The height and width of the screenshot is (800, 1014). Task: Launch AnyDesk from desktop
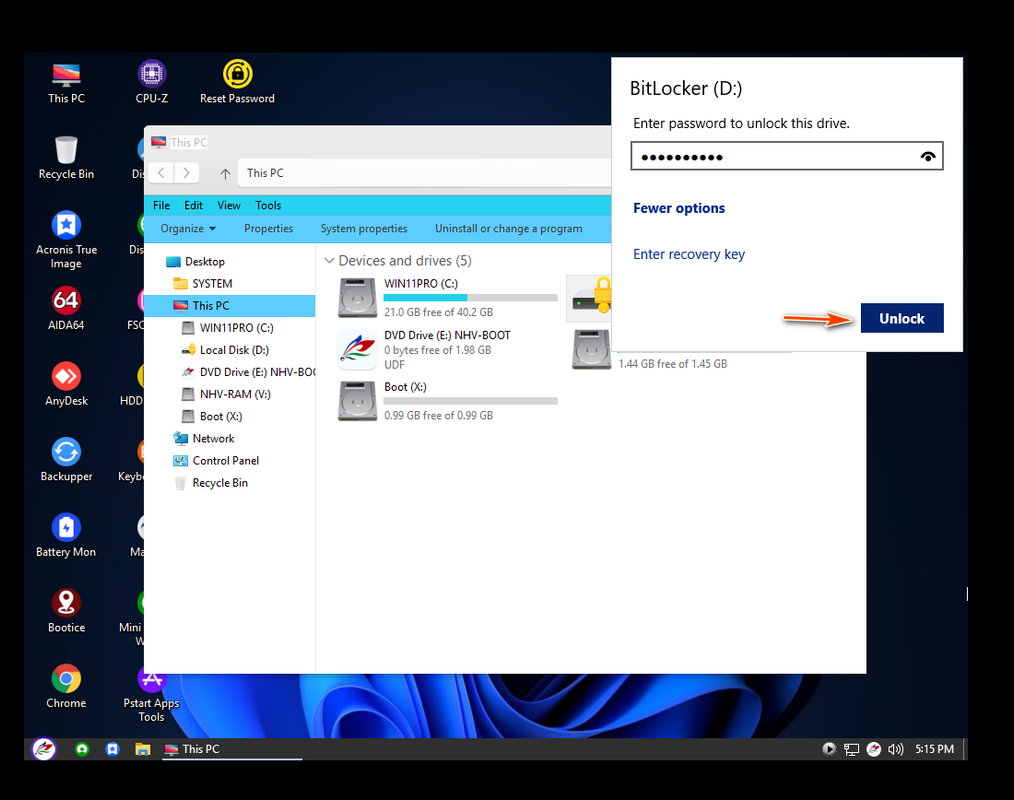click(66, 385)
